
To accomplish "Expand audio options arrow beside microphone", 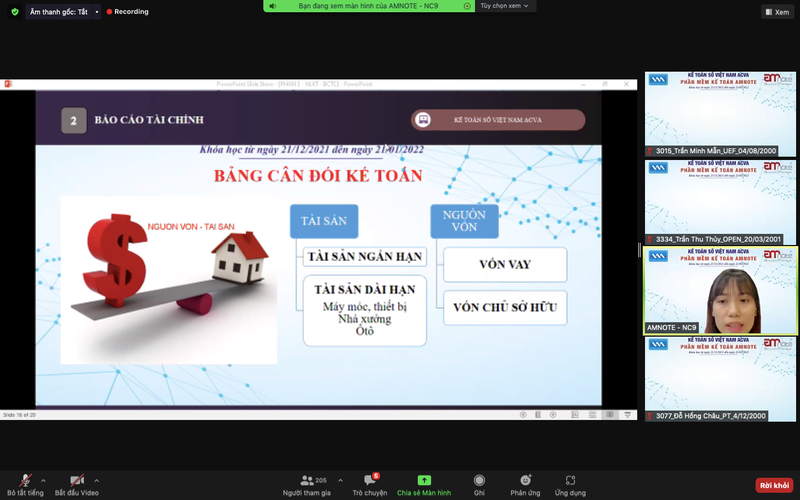I will pos(41,477).
